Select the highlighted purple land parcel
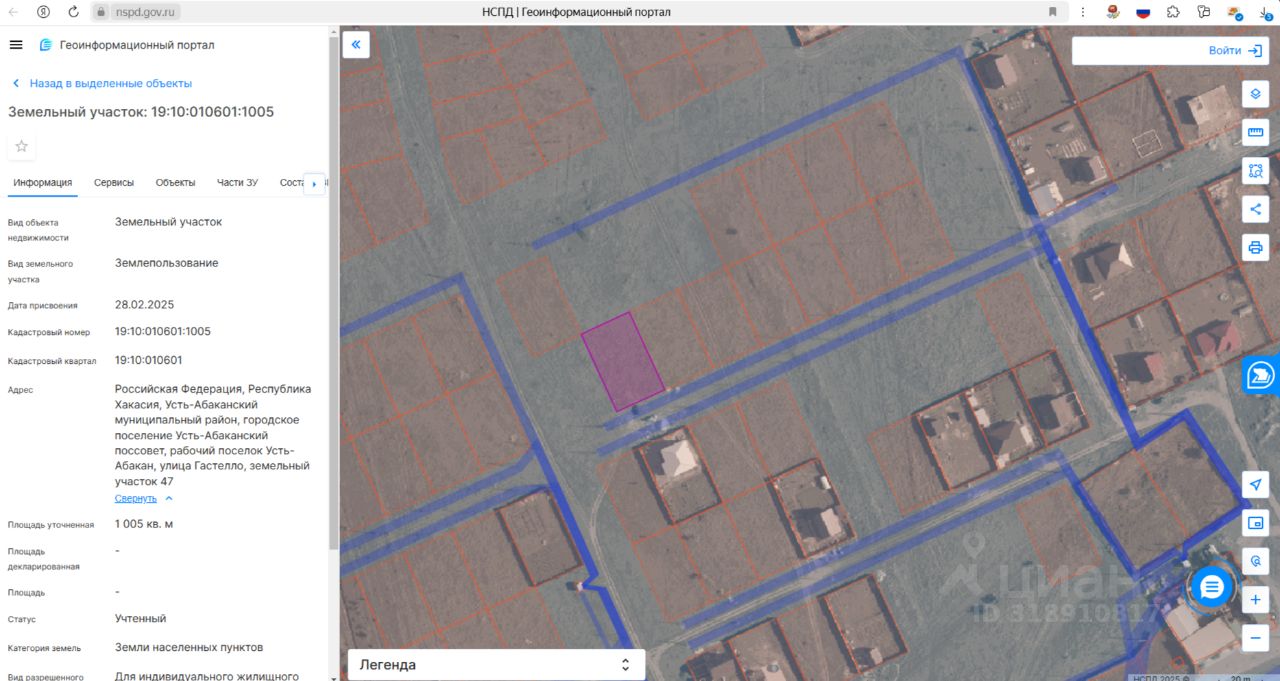1280x681 pixels. [623, 361]
